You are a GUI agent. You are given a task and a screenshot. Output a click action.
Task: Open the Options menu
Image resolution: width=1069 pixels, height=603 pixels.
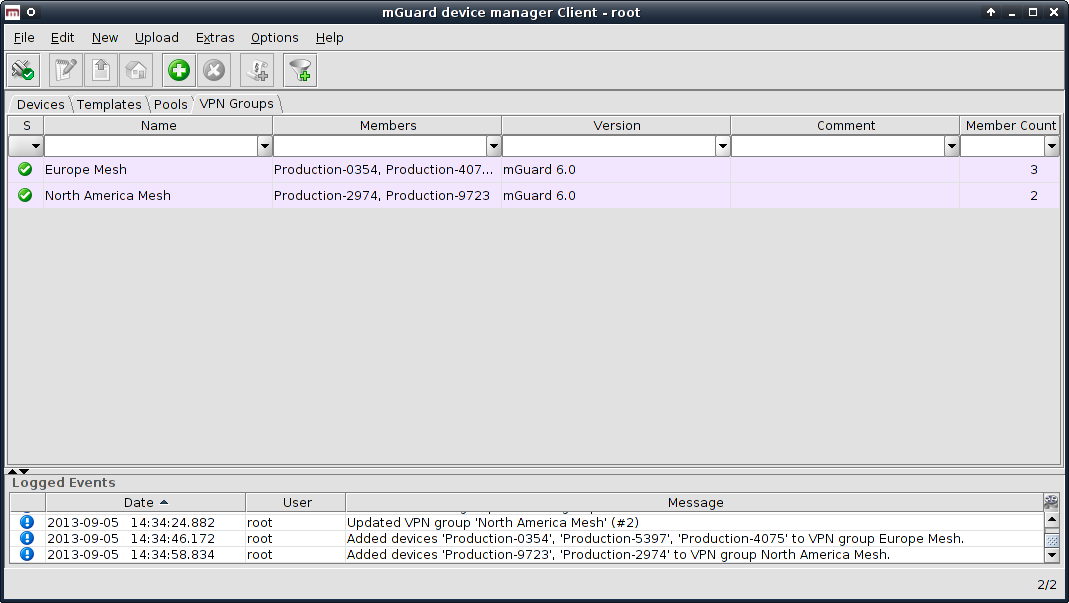coord(275,38)
